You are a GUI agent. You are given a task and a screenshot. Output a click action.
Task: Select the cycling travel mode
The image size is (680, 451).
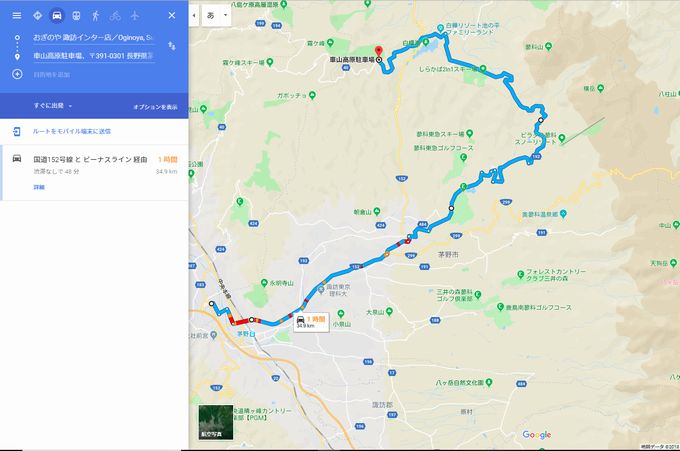pos(115,16)
